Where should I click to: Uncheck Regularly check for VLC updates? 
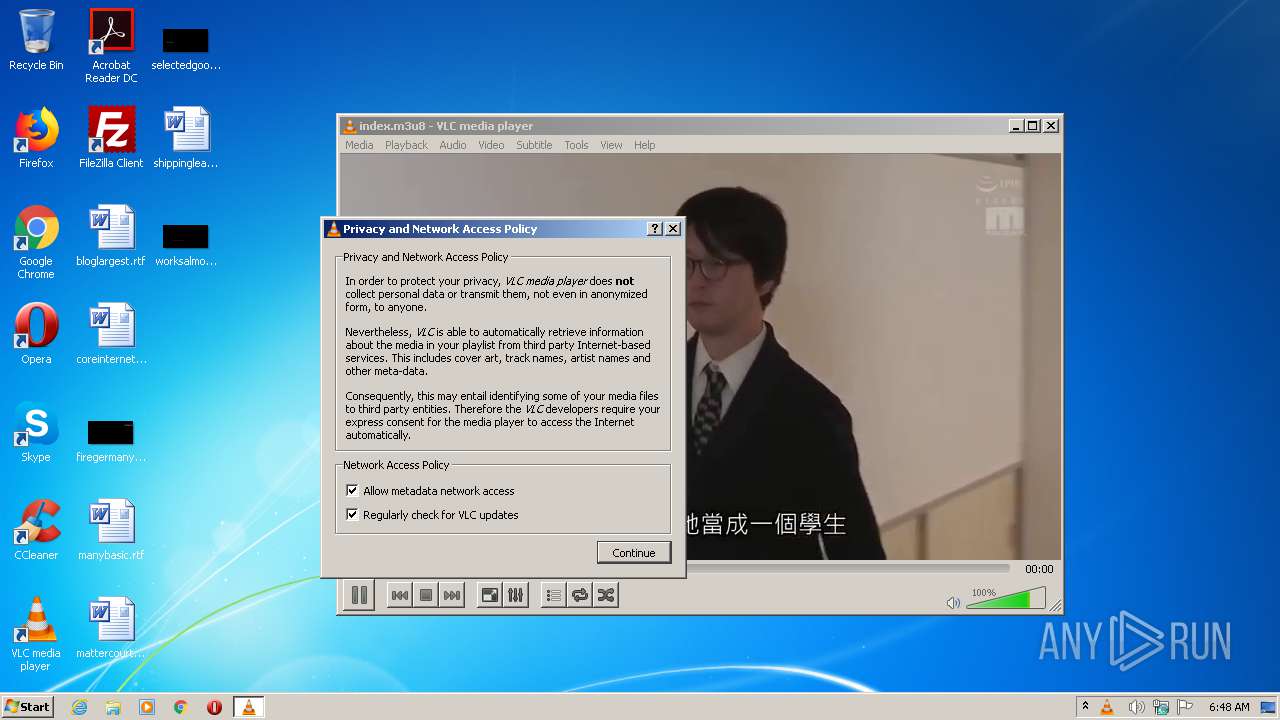(x=352, y=515)
